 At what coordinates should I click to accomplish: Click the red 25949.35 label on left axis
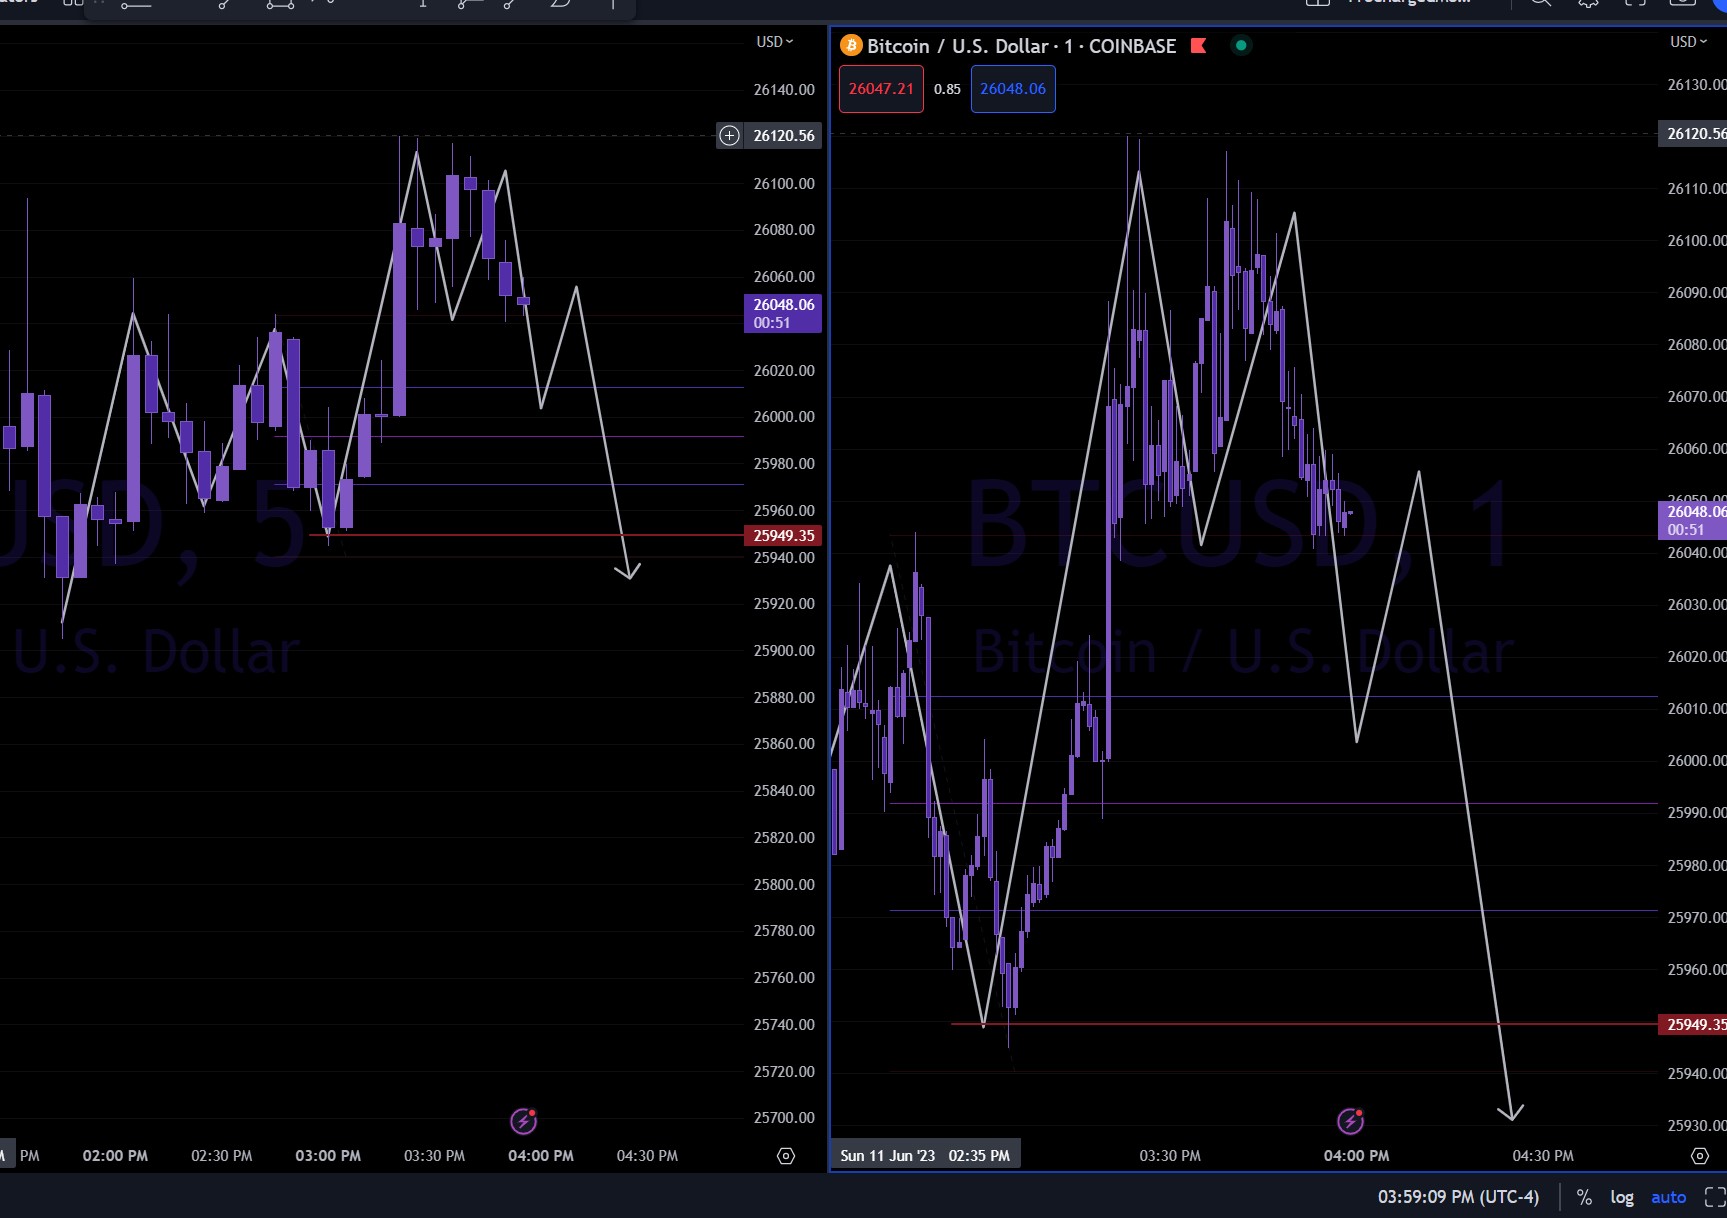(783, 536)
